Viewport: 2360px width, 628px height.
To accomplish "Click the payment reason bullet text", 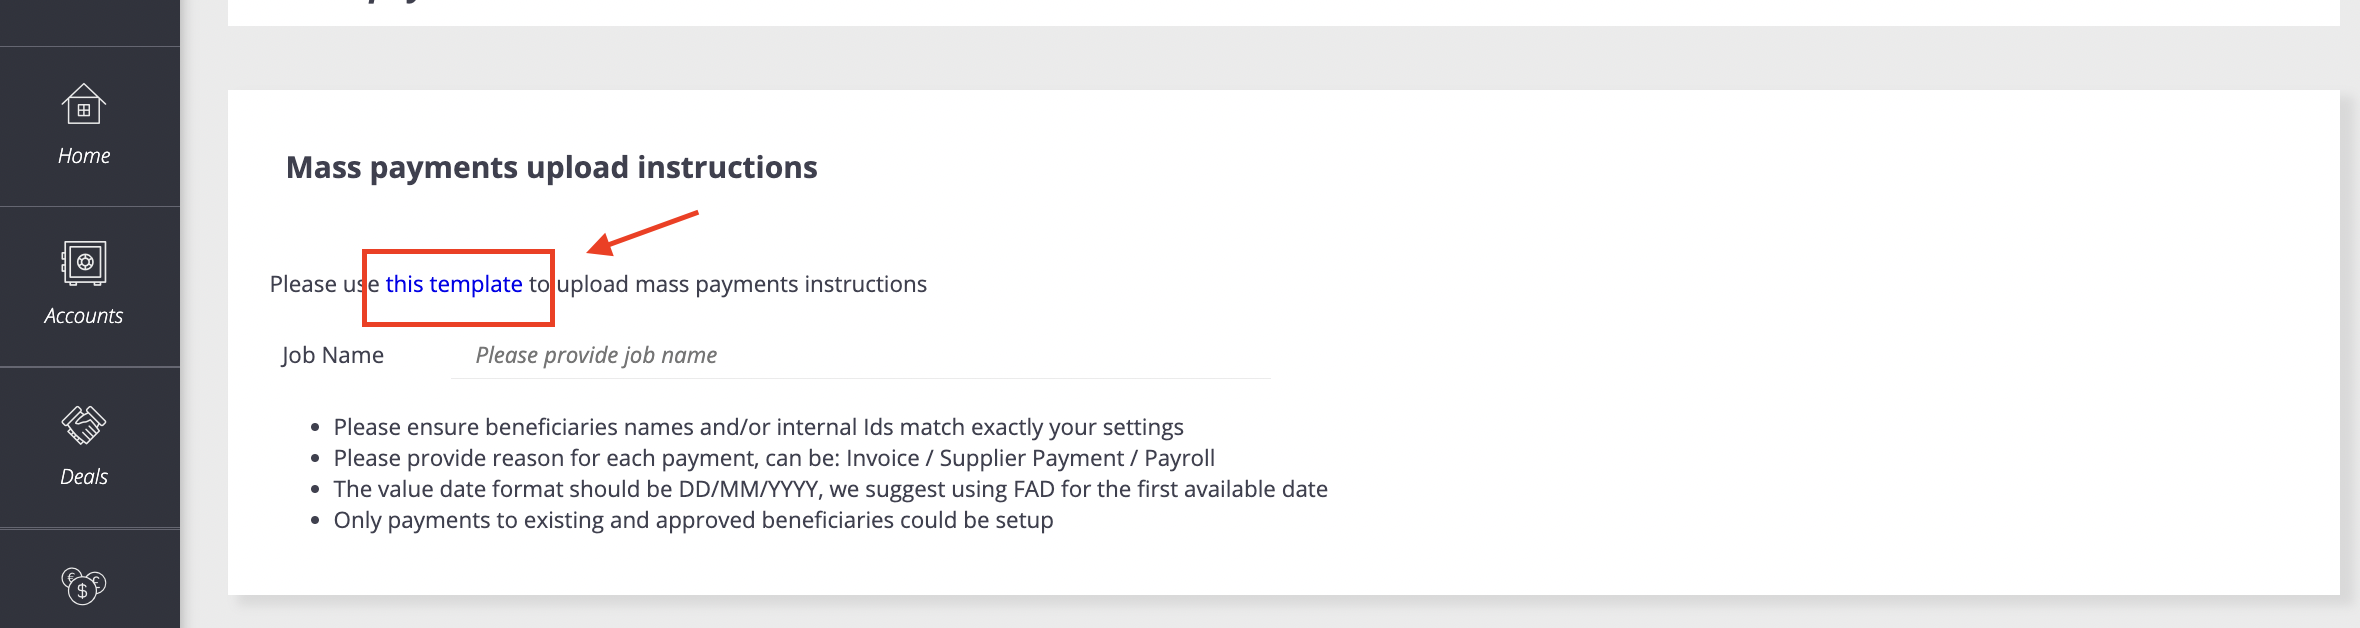I will (774, 458).
